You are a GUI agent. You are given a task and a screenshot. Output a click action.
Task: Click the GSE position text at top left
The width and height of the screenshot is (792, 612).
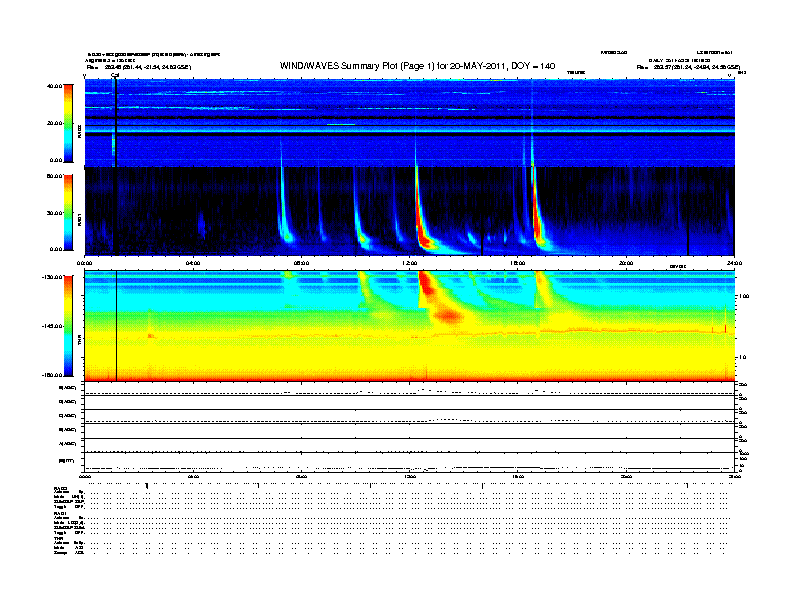tap(139, 67)
